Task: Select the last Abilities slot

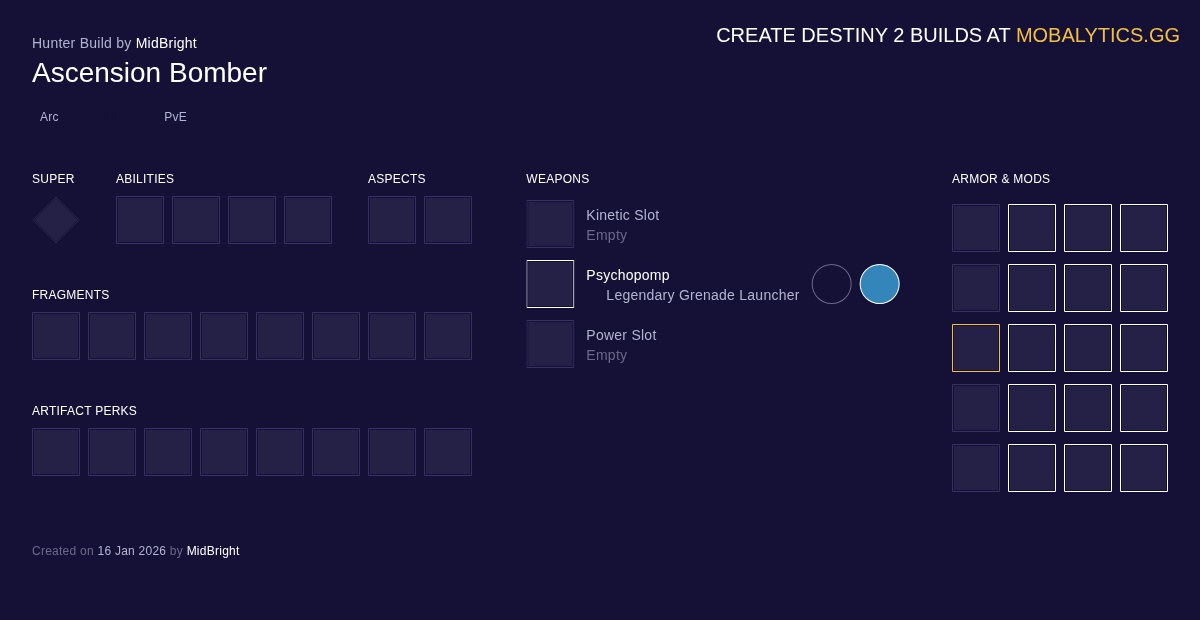Action: (x=308, y=220)
